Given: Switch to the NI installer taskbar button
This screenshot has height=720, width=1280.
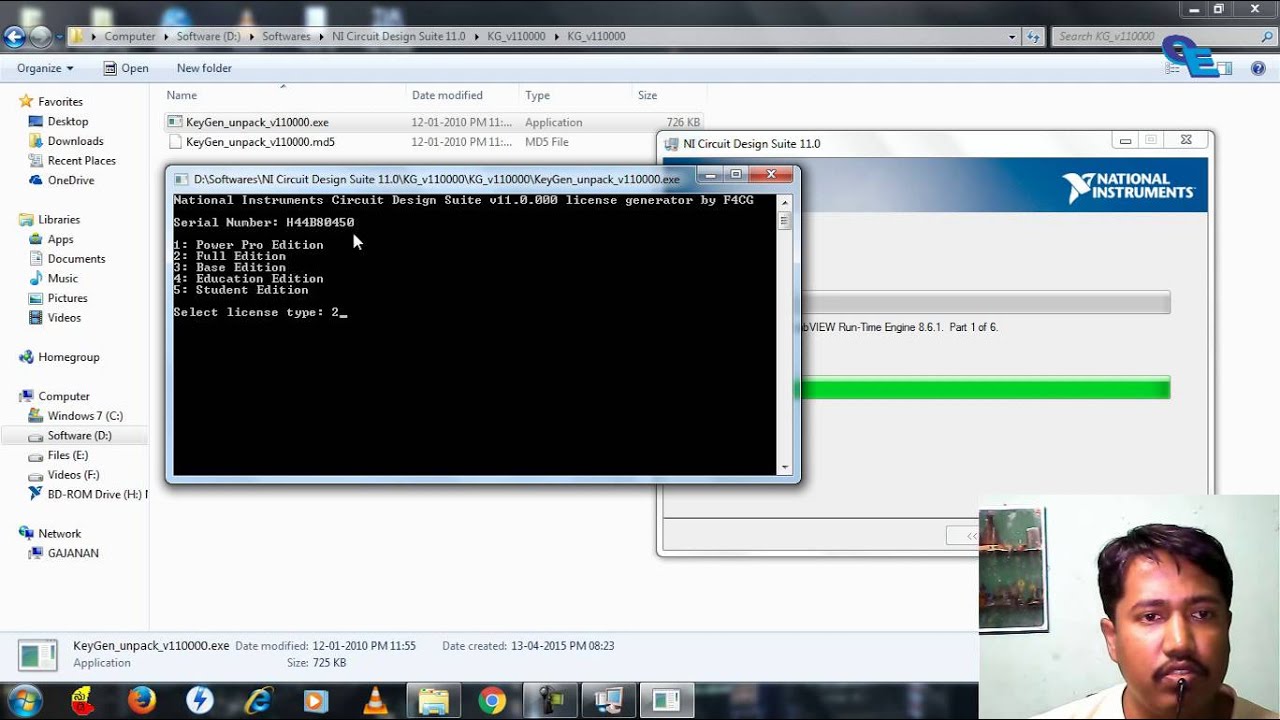Looking at the screenshot, I should (609, 701).
